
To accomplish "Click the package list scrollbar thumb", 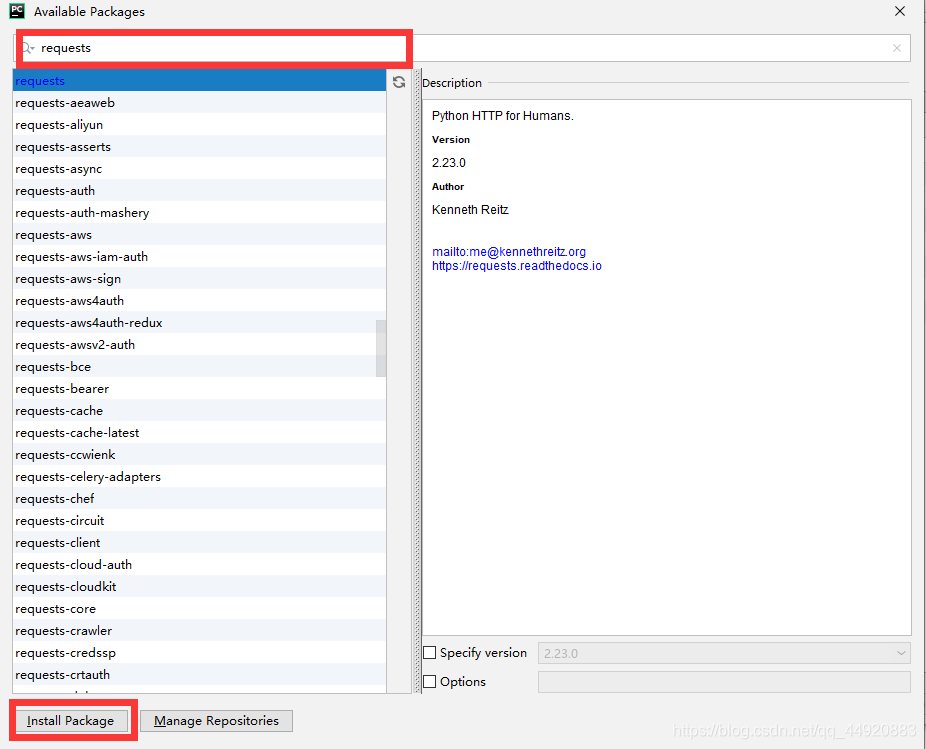I will pyautogui.click(x=381, y=349).
